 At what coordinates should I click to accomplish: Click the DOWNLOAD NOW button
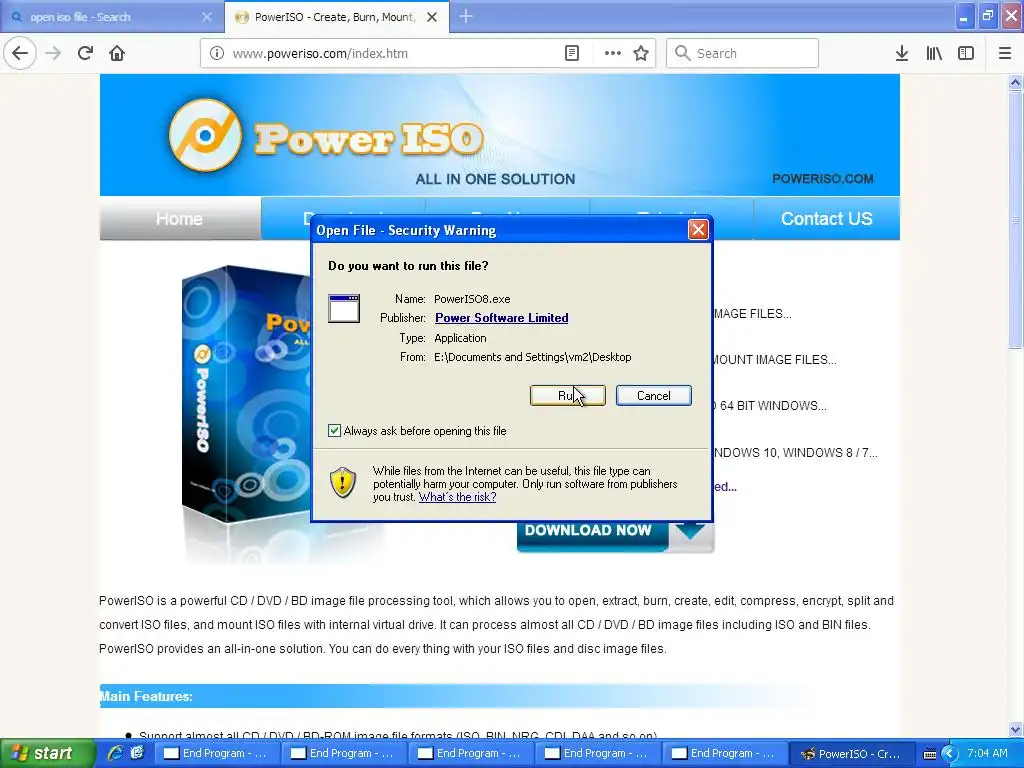(x=615, y=536)
